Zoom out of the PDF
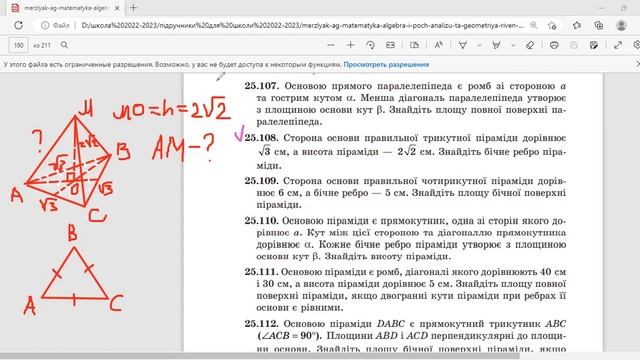The image size is (640, 360). (x=331, y=45)
